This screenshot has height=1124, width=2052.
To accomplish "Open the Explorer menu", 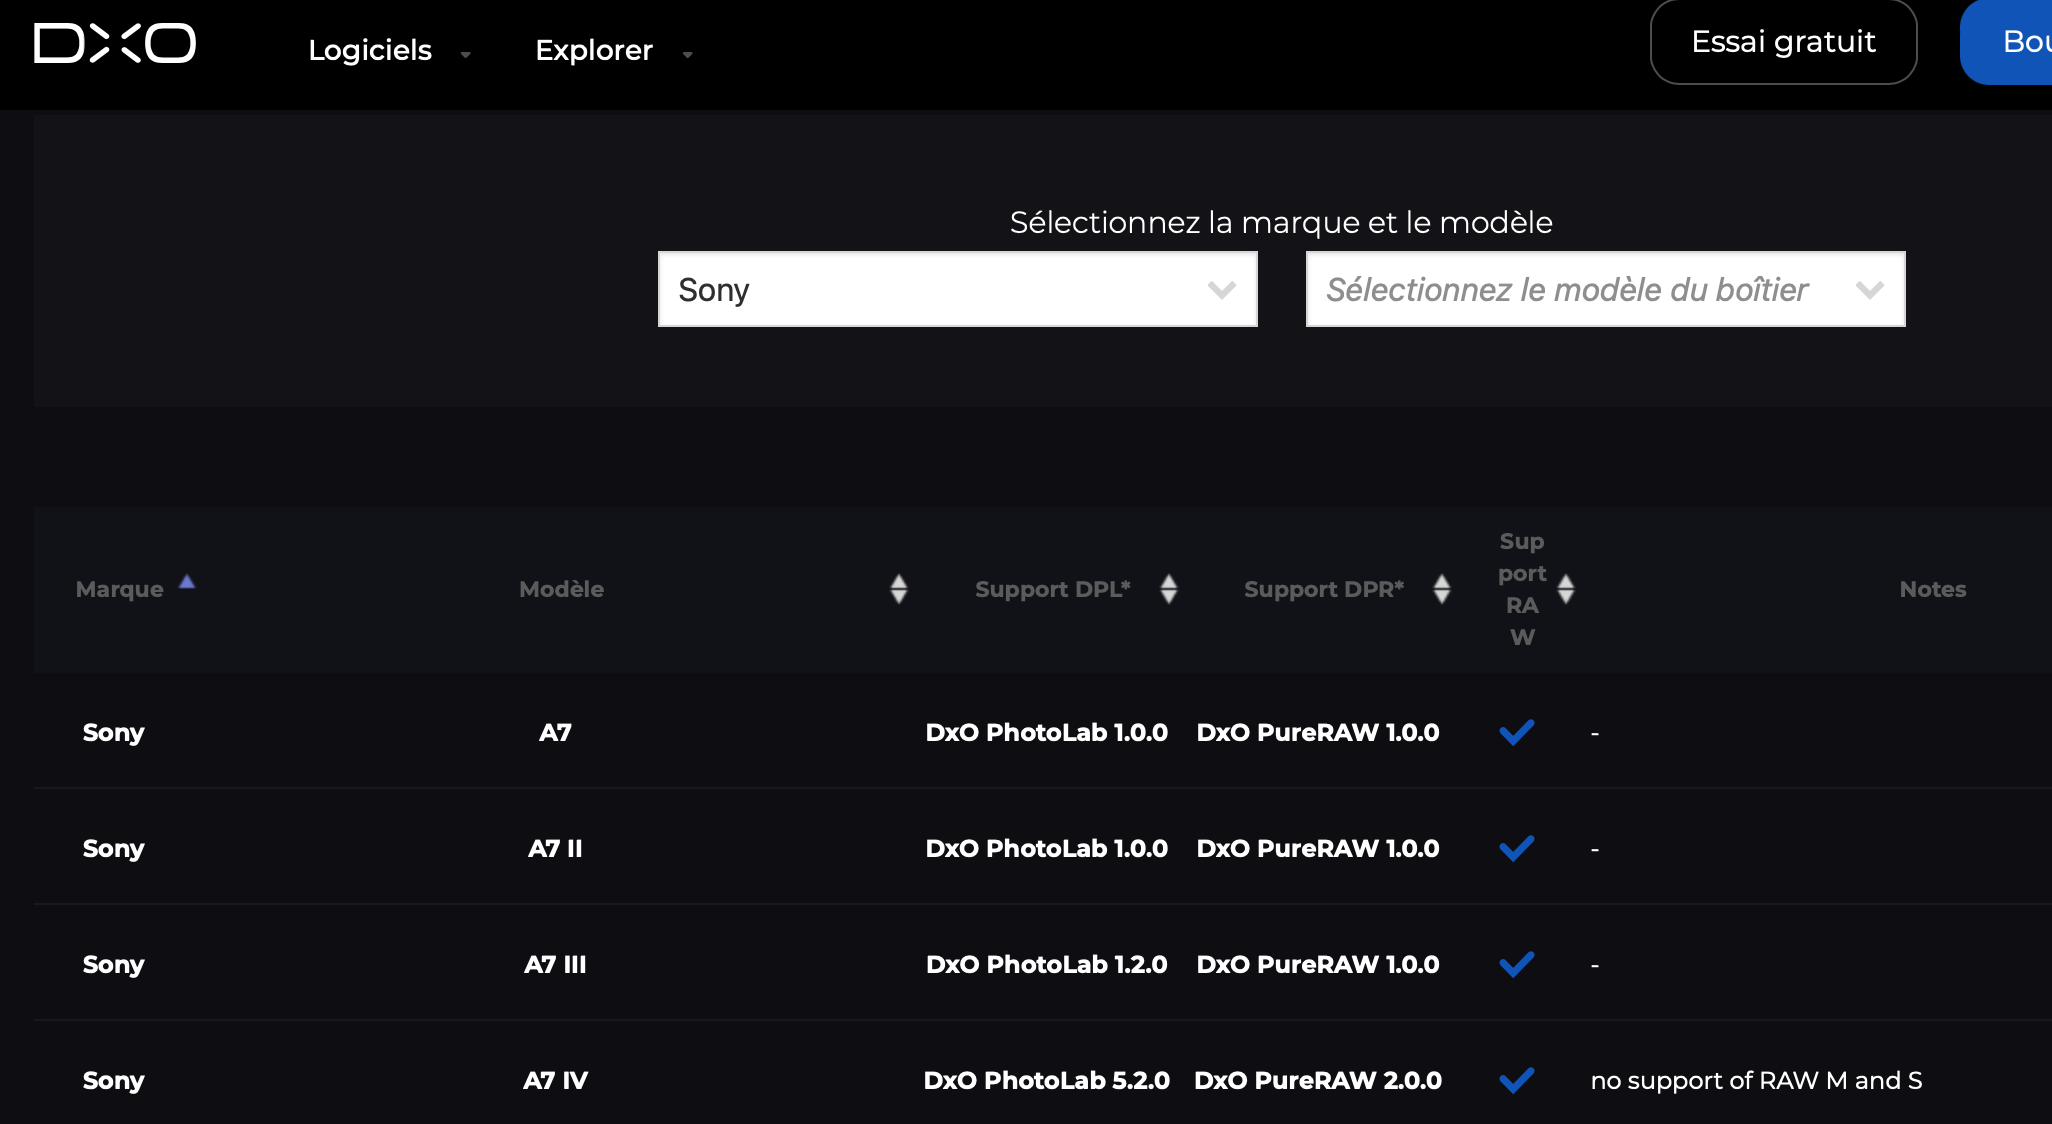I will click(594, 50).
